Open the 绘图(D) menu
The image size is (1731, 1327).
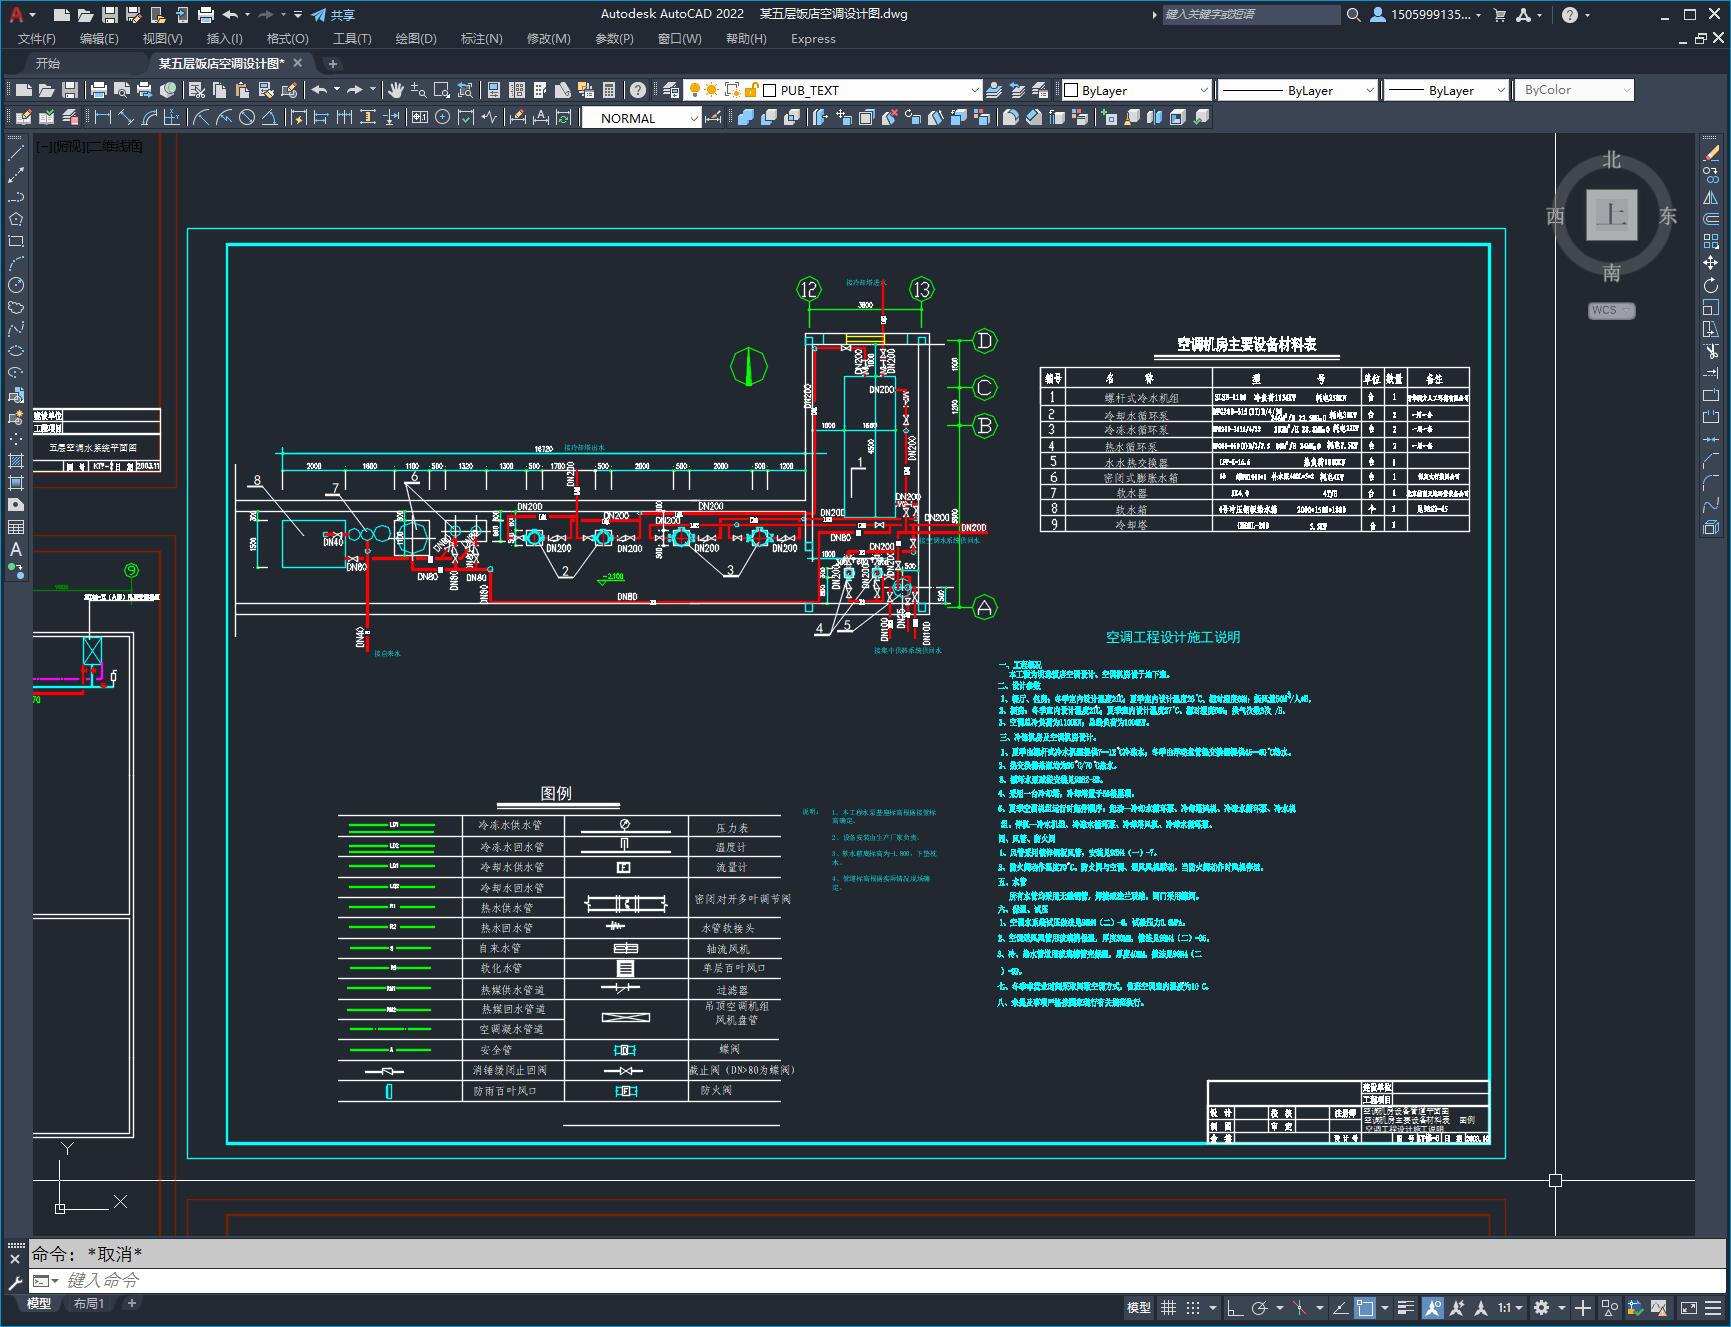click(415, 38)
